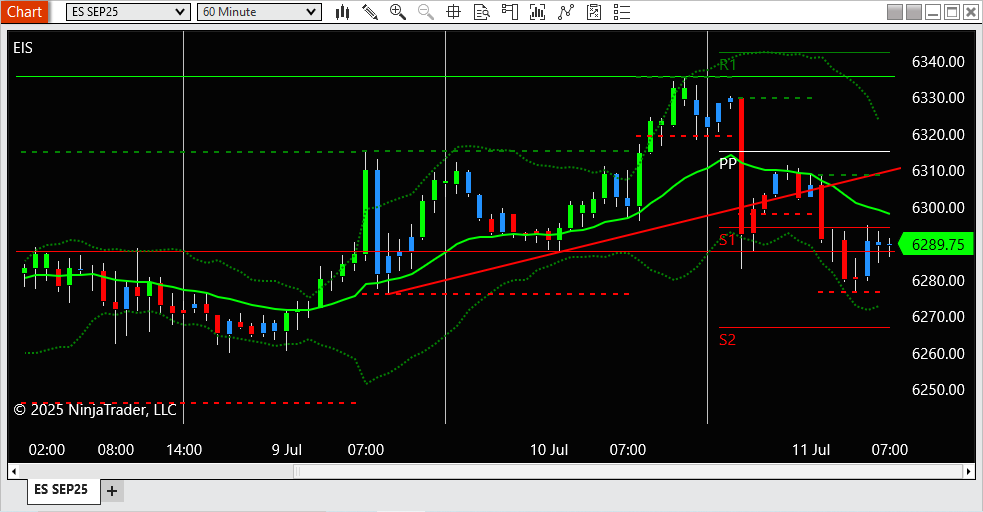Click the 9 Jul date label

click(286, 450)
